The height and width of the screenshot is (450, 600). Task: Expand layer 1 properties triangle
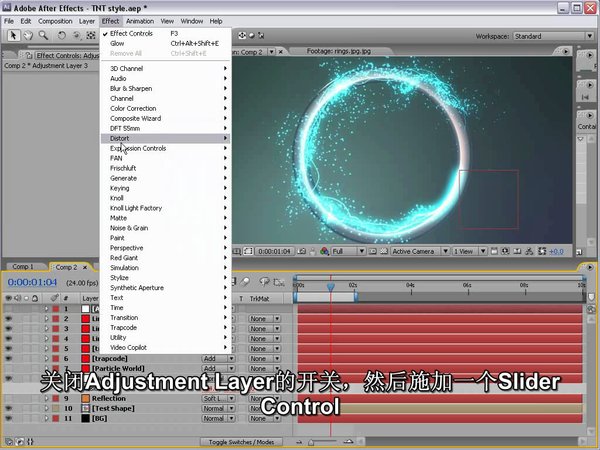click(x=47, y=309)
